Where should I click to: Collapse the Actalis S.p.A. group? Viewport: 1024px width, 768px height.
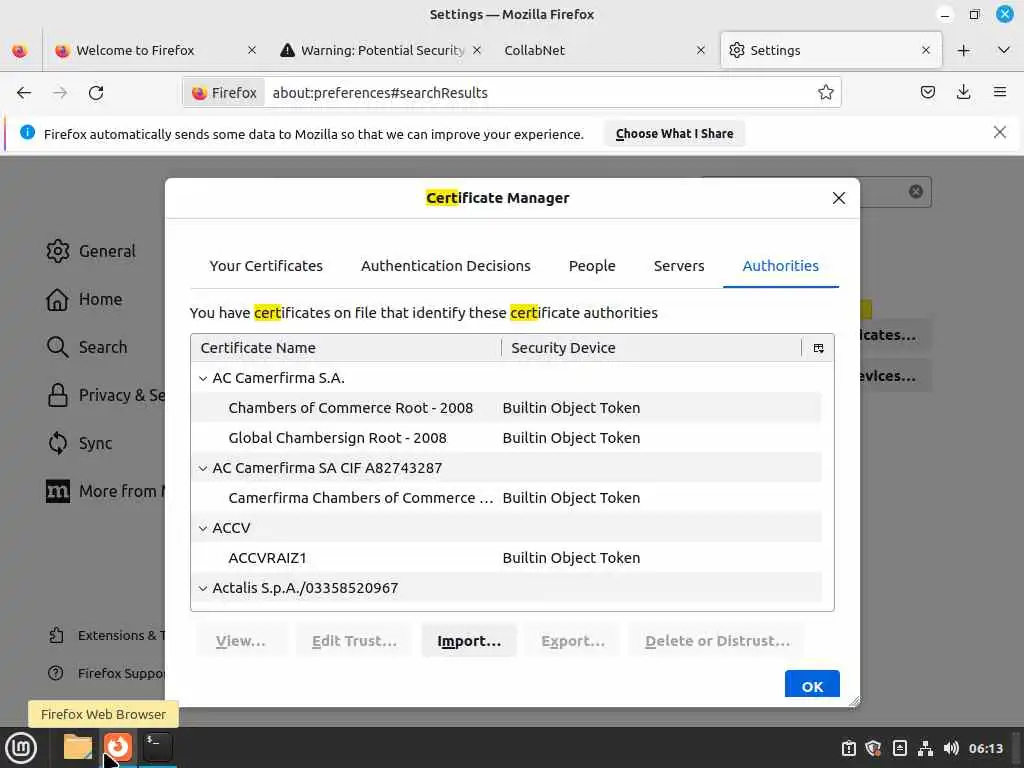(x=203, y=588)
